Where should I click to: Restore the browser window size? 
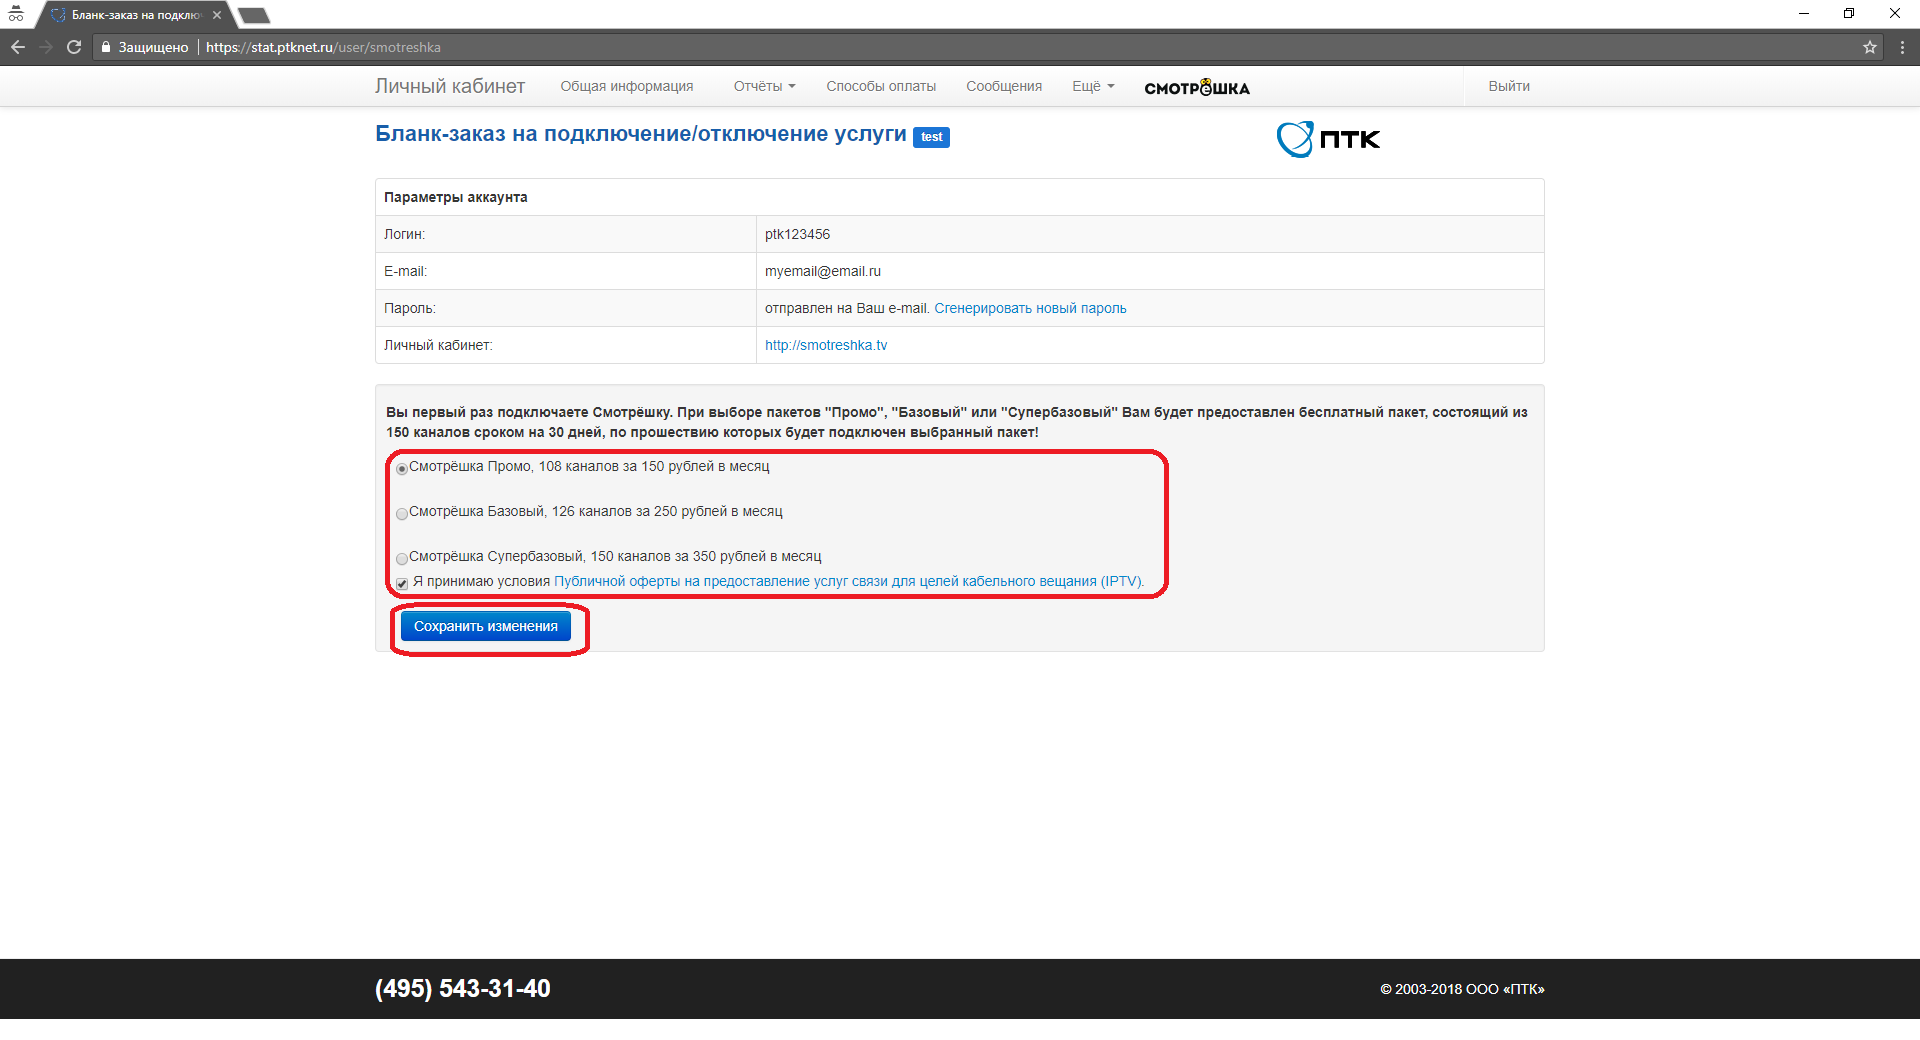click(1849, 14)
